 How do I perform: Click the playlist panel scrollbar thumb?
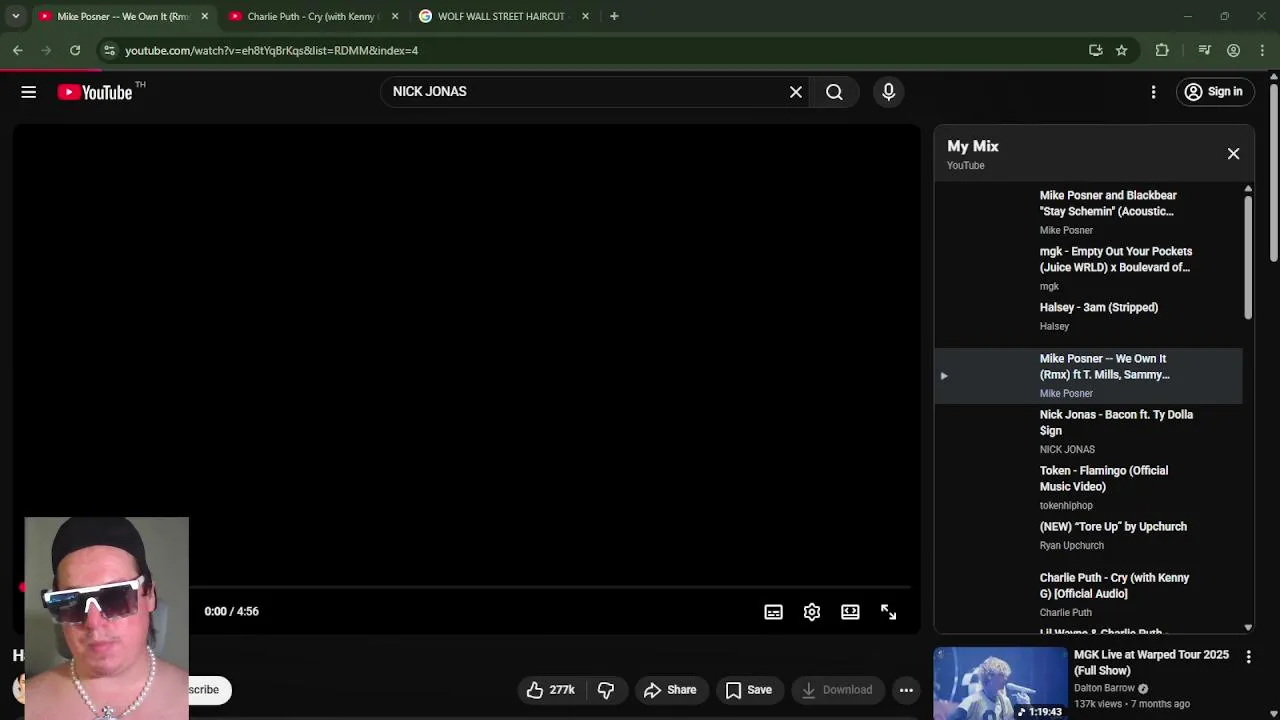(x=1248, y=257)
